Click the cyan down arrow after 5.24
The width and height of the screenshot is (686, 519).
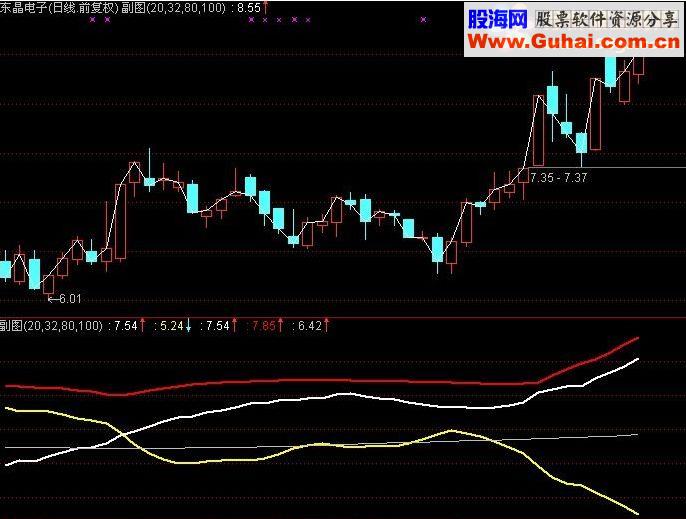click(x=188, y=326)
